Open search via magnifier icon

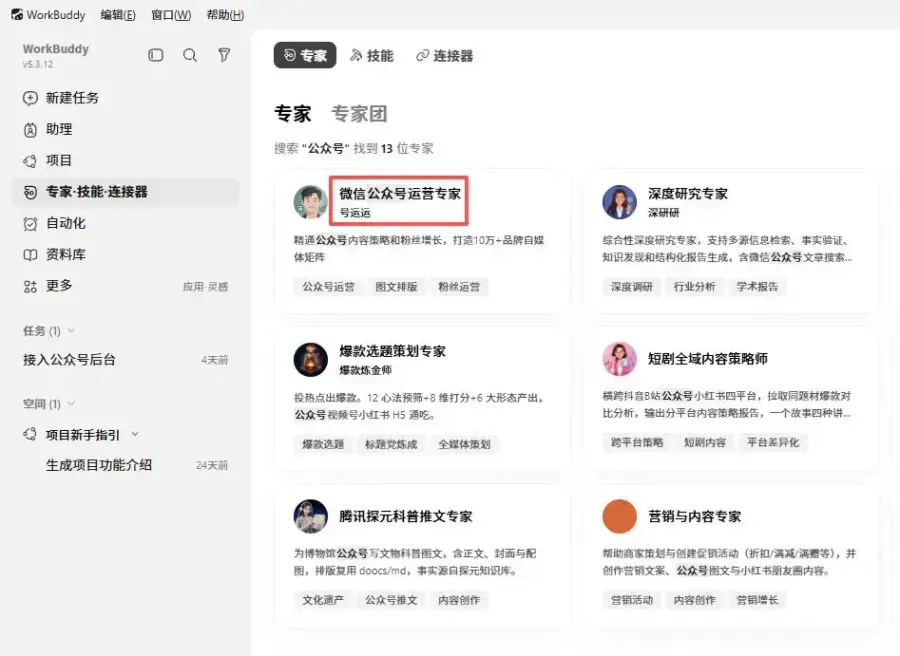click(190, 55)
